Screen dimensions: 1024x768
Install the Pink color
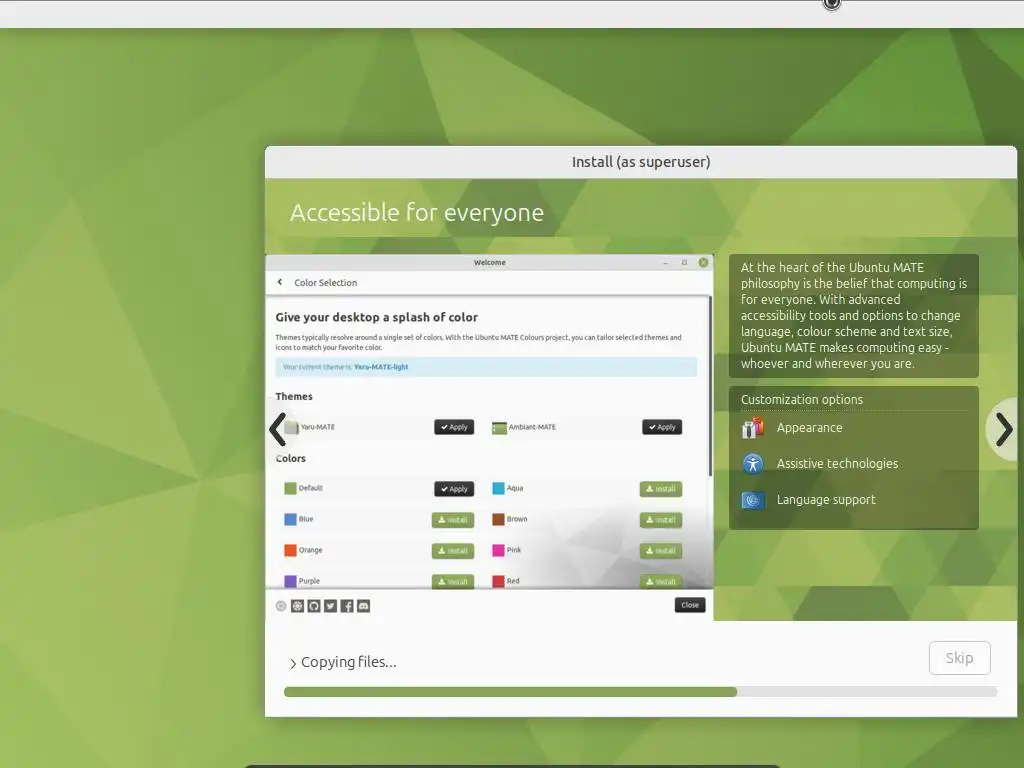[661, 551]
